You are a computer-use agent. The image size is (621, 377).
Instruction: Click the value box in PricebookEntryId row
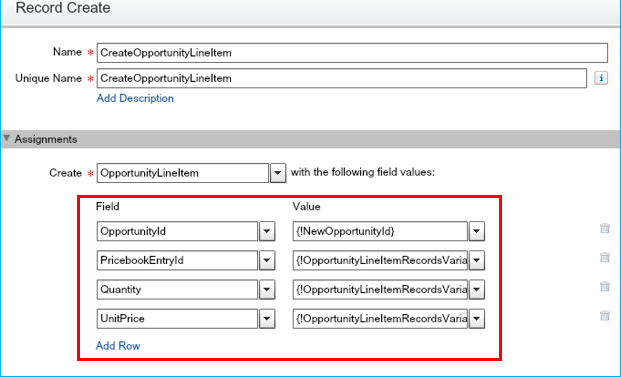380,260
